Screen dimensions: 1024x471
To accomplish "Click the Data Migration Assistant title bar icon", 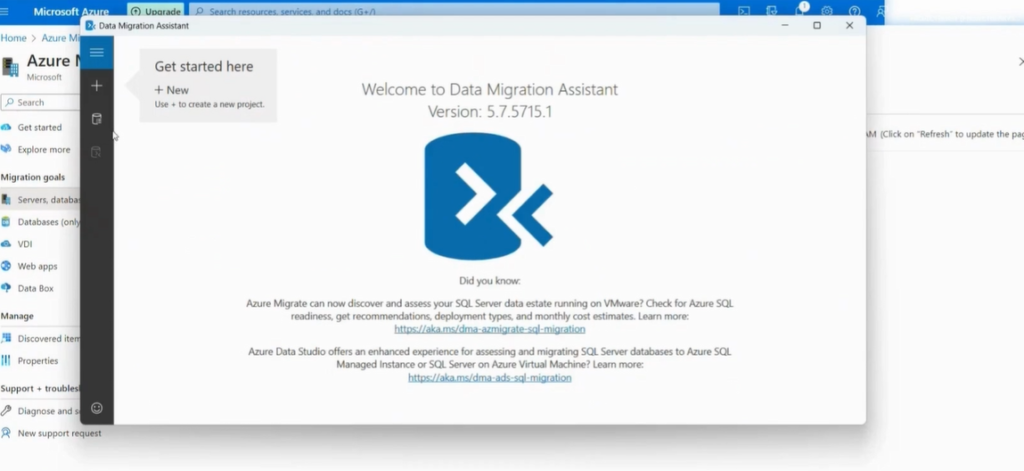I will (90, 25).
